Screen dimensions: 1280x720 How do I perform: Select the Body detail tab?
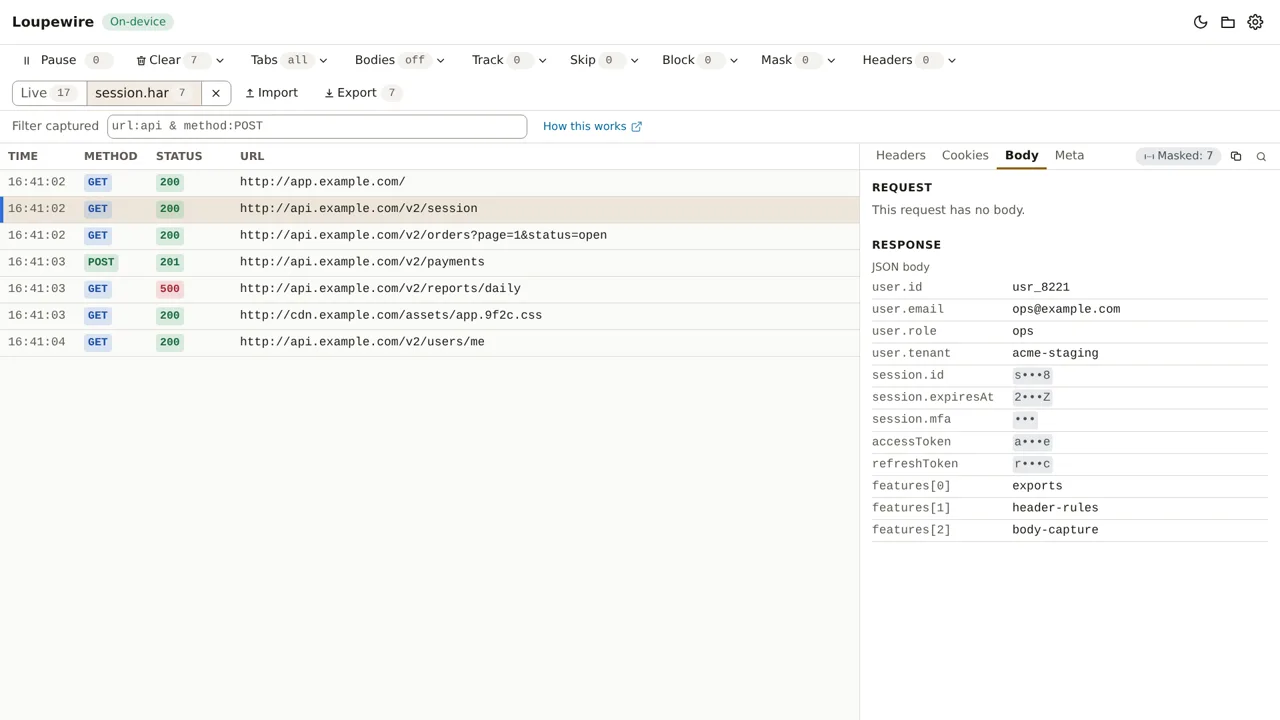tap(1022, 155)
